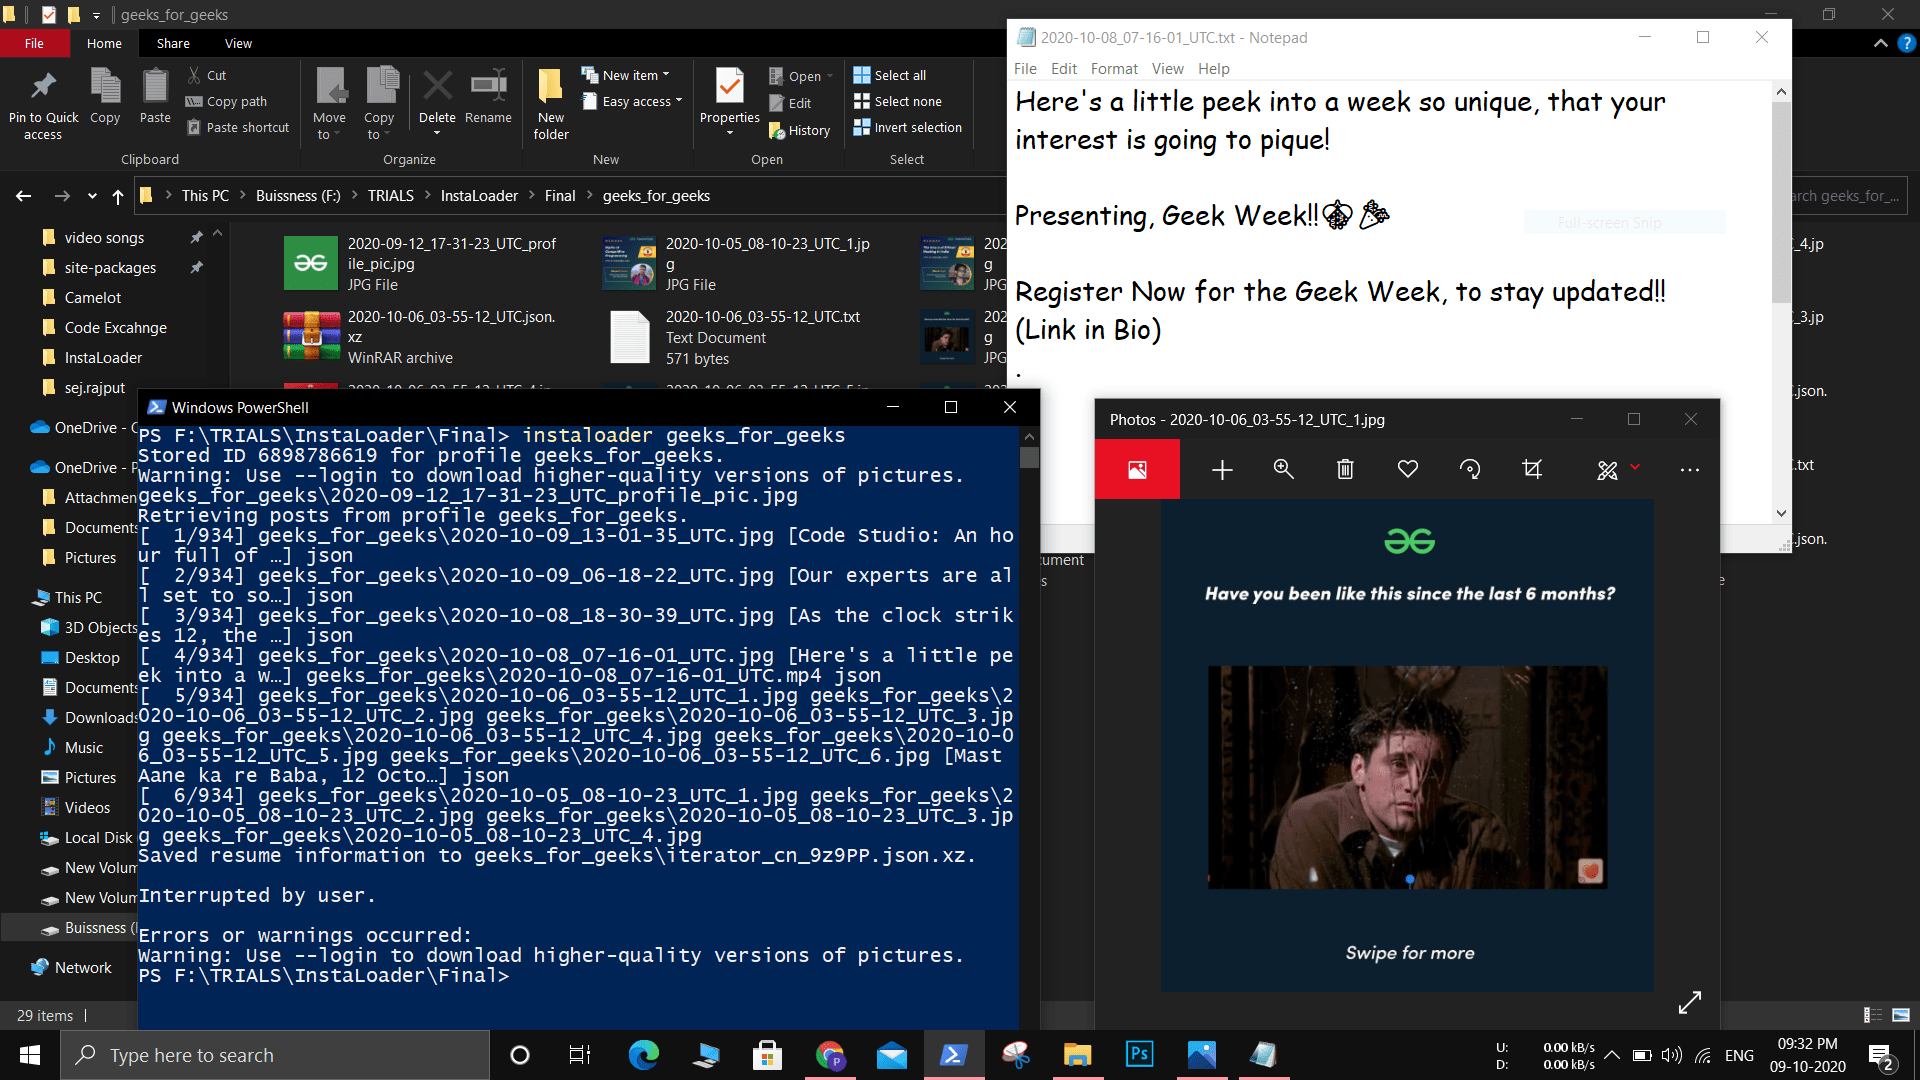Add photo to favorites with heart icon
The image size is (1920, 1080).
click(1408, 470)
